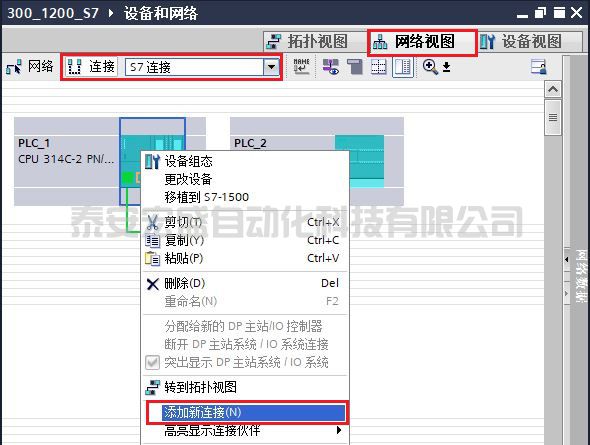590x445 pixels.
Task: Click the save window settings icon
Action: [538, 67]
